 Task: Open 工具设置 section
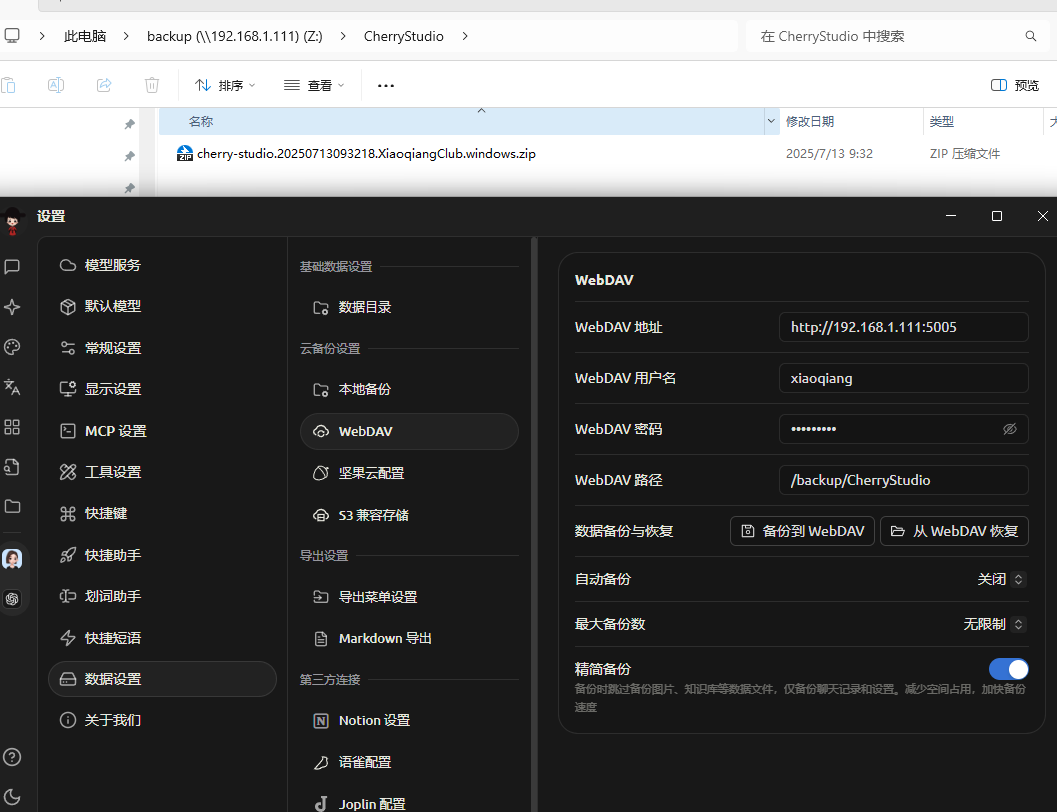pyautogui.click(x=162, y=472)
